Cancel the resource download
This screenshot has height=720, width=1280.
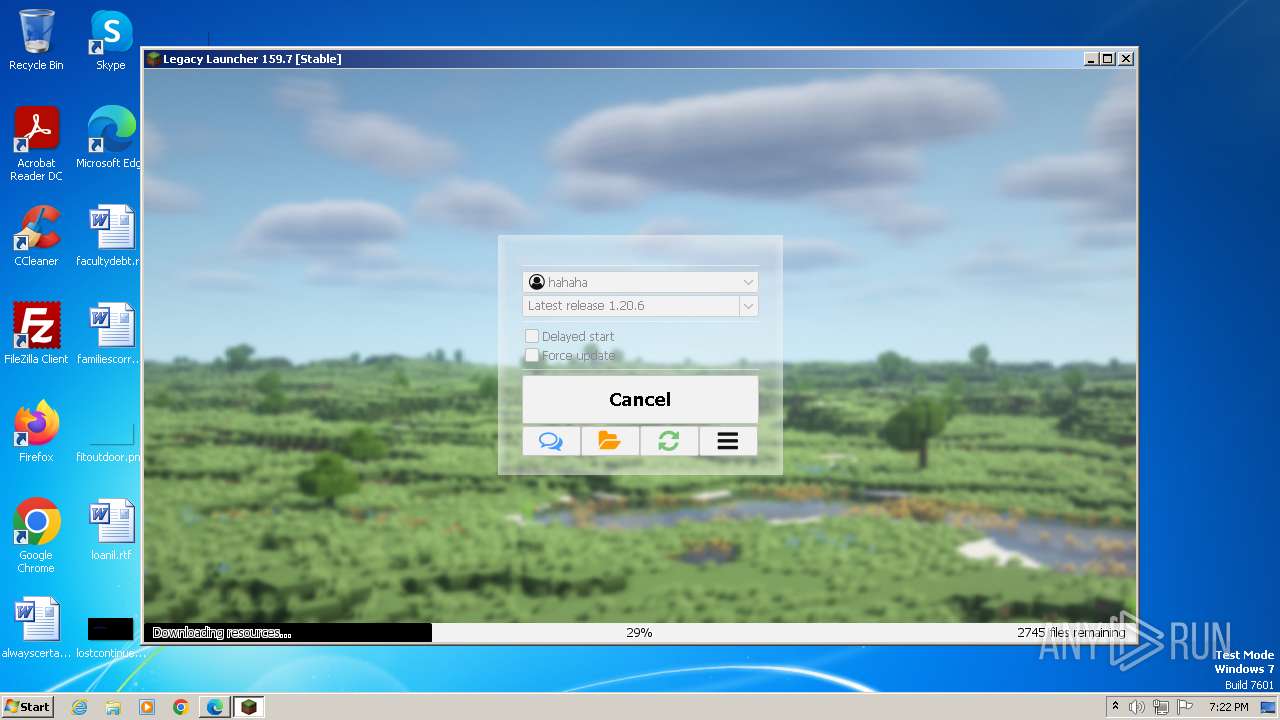[640, 399]
